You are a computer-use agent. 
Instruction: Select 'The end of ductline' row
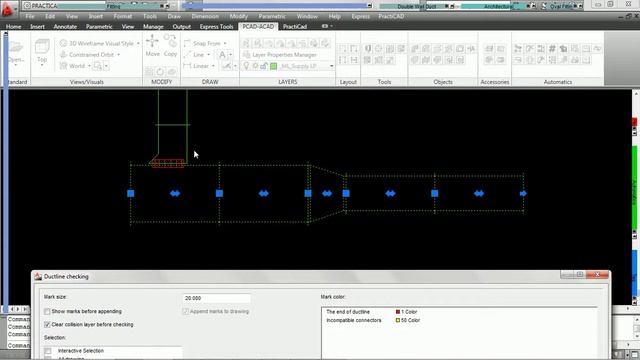pyautogui.click(x=459, y=312)
